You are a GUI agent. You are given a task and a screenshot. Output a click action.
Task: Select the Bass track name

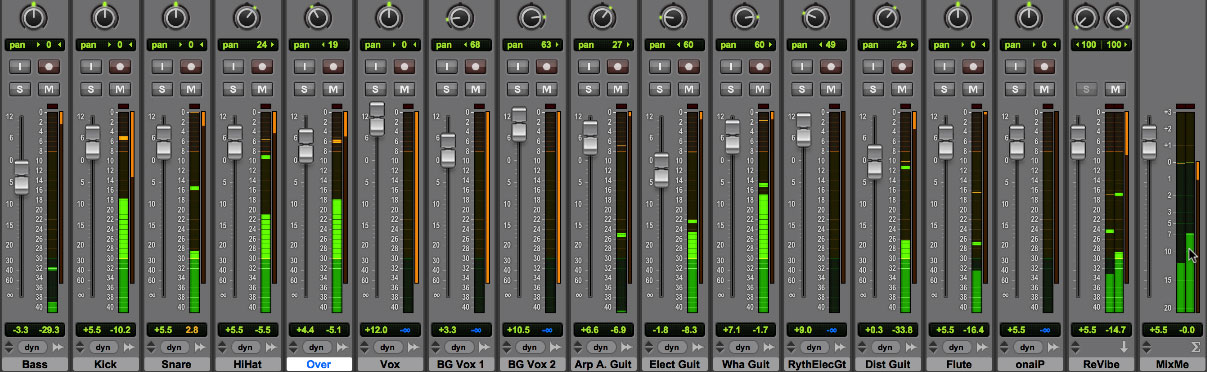pos(34,364)
